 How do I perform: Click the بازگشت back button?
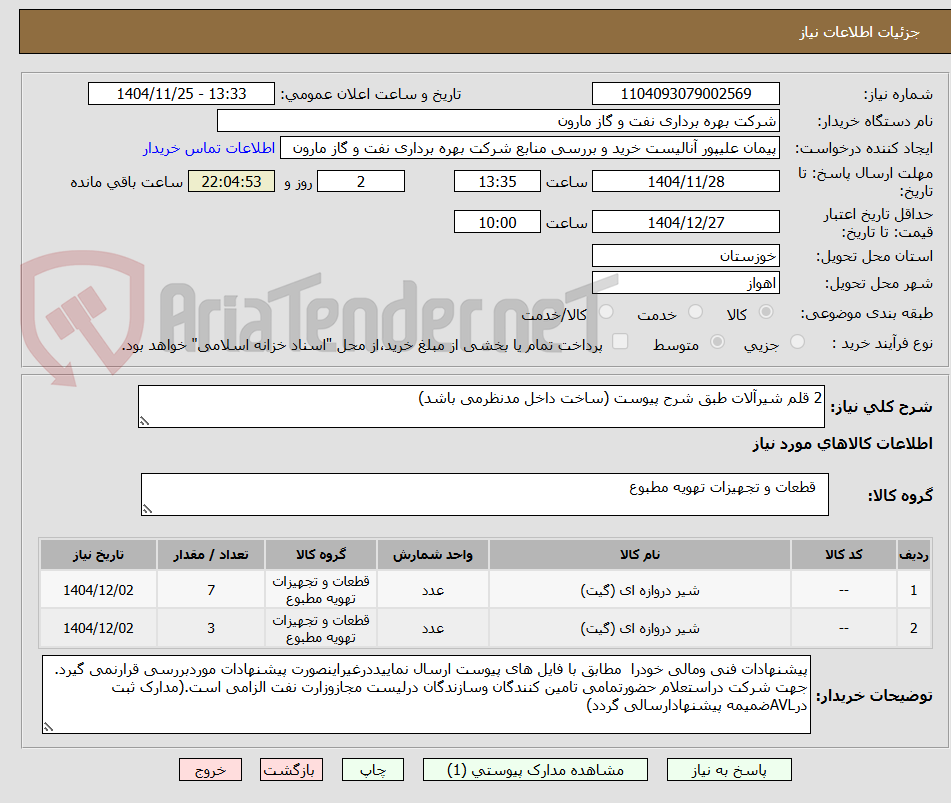pyautogui.click(x=291, y=770)
